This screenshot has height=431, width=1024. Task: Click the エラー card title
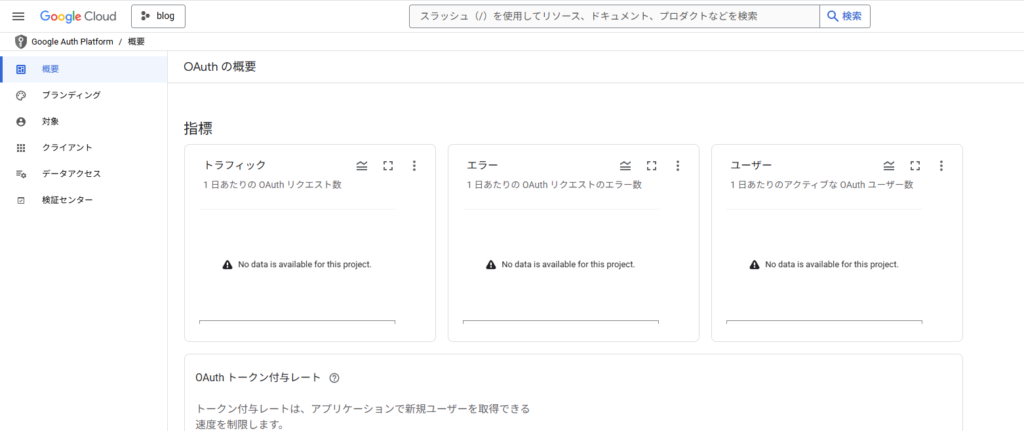(483, 165)
